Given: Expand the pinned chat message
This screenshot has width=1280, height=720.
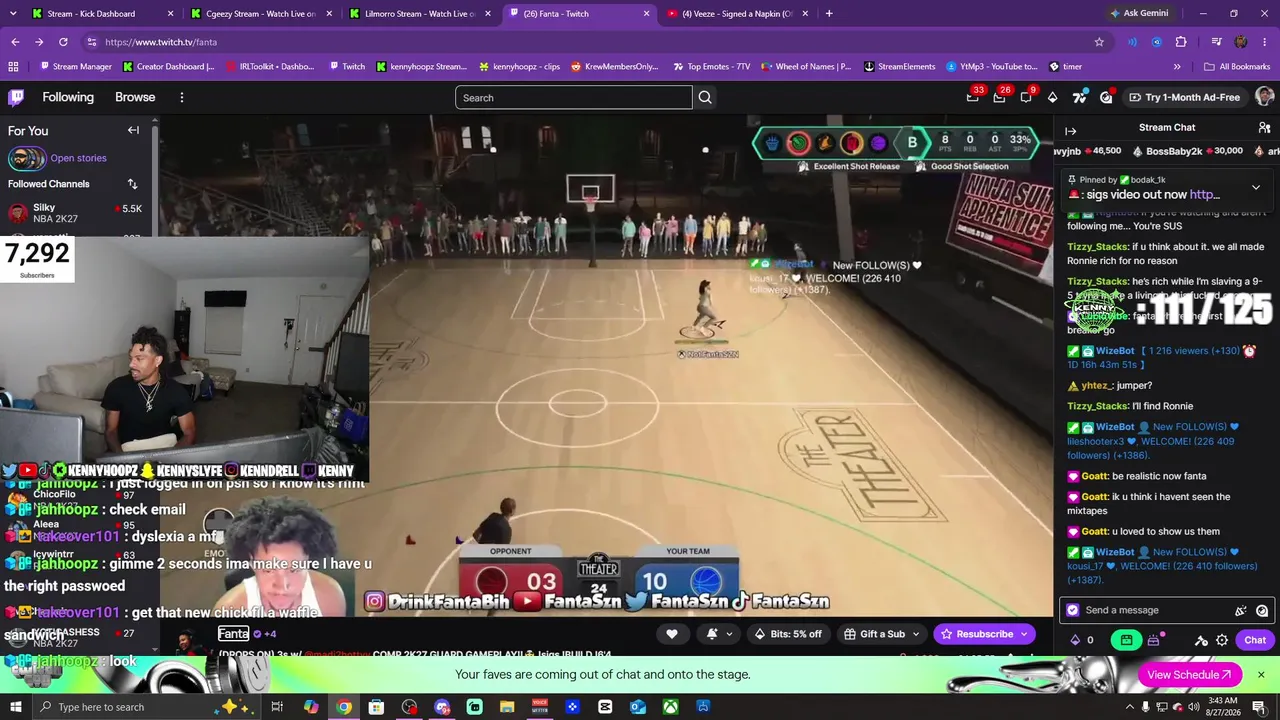Looking at the screenshot, I should 1256,187.
